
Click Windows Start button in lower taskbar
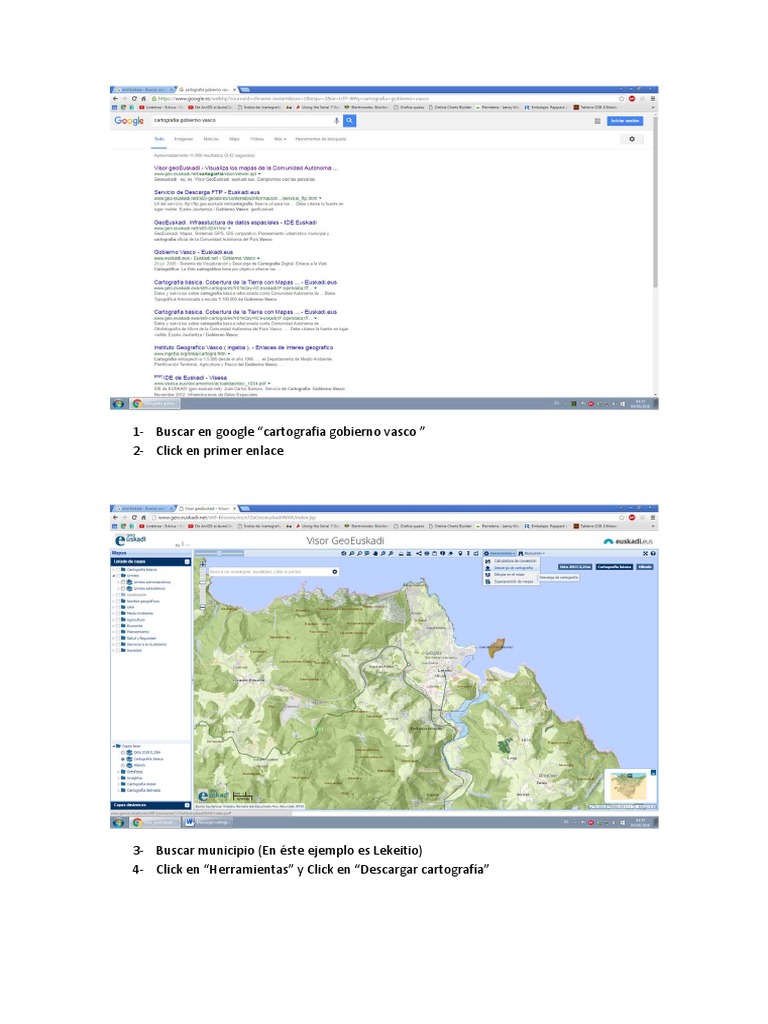[x=118, y=823]
